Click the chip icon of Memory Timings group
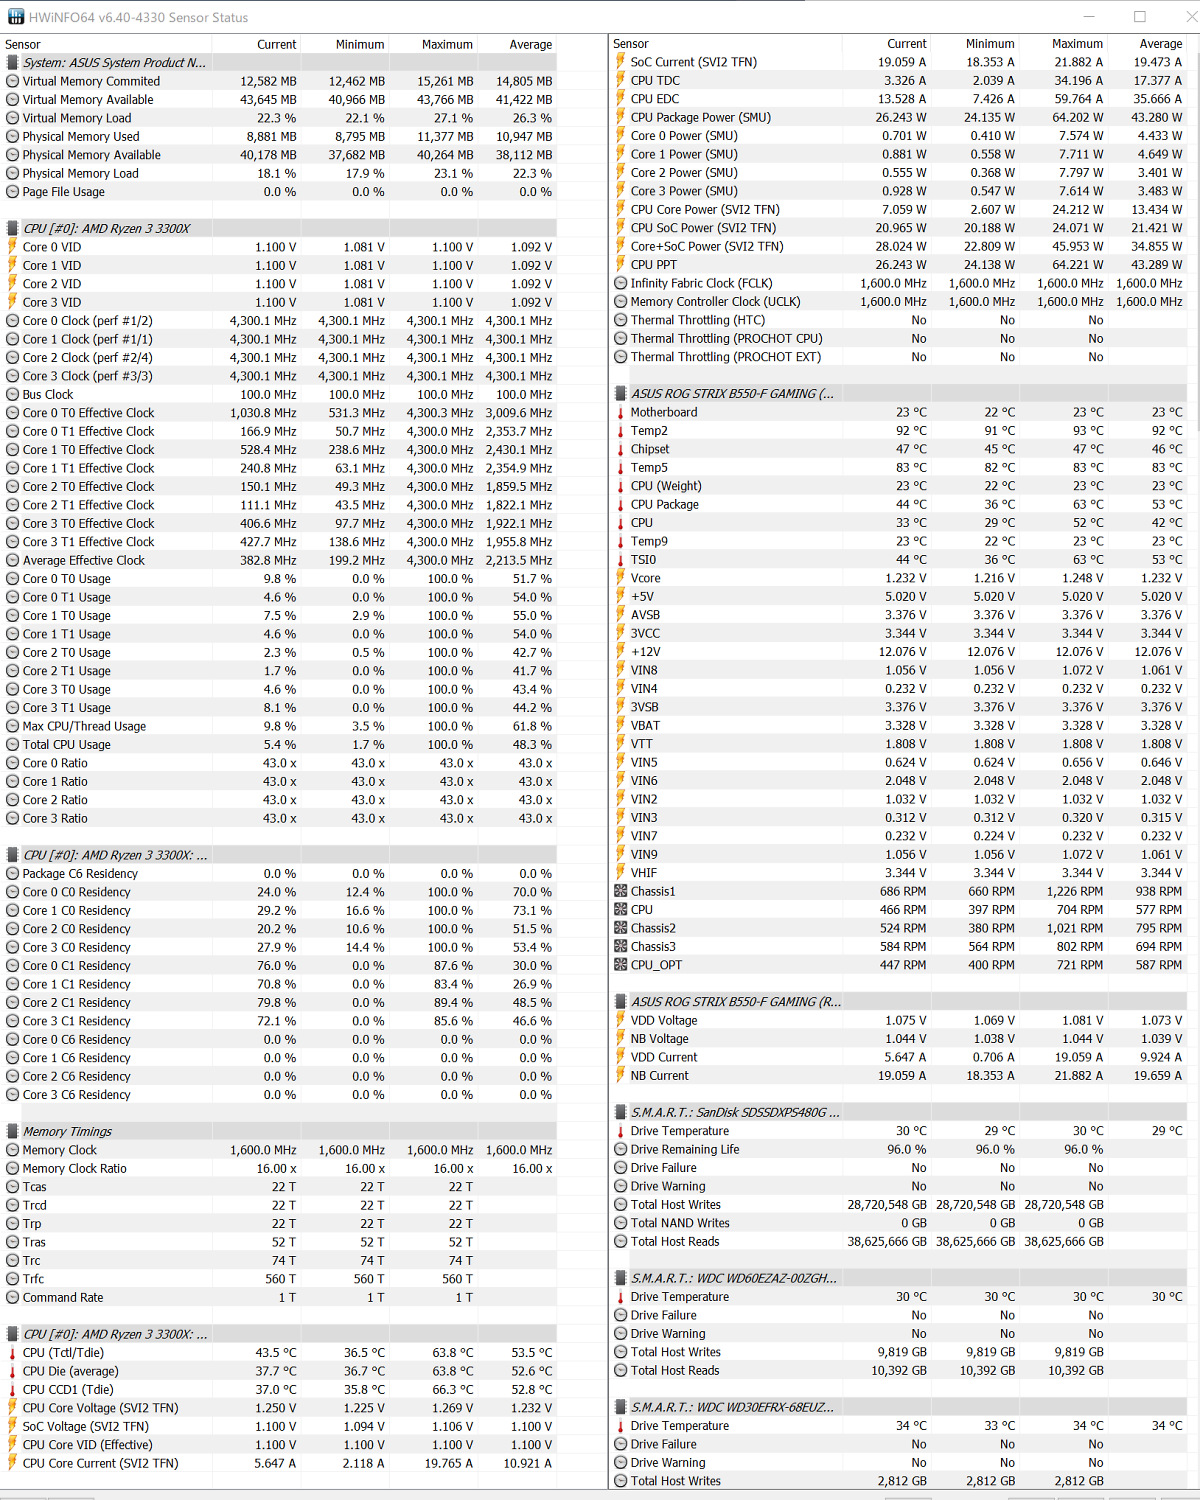Viewport: 1200px width, 1500px height. click(12, 1132)
